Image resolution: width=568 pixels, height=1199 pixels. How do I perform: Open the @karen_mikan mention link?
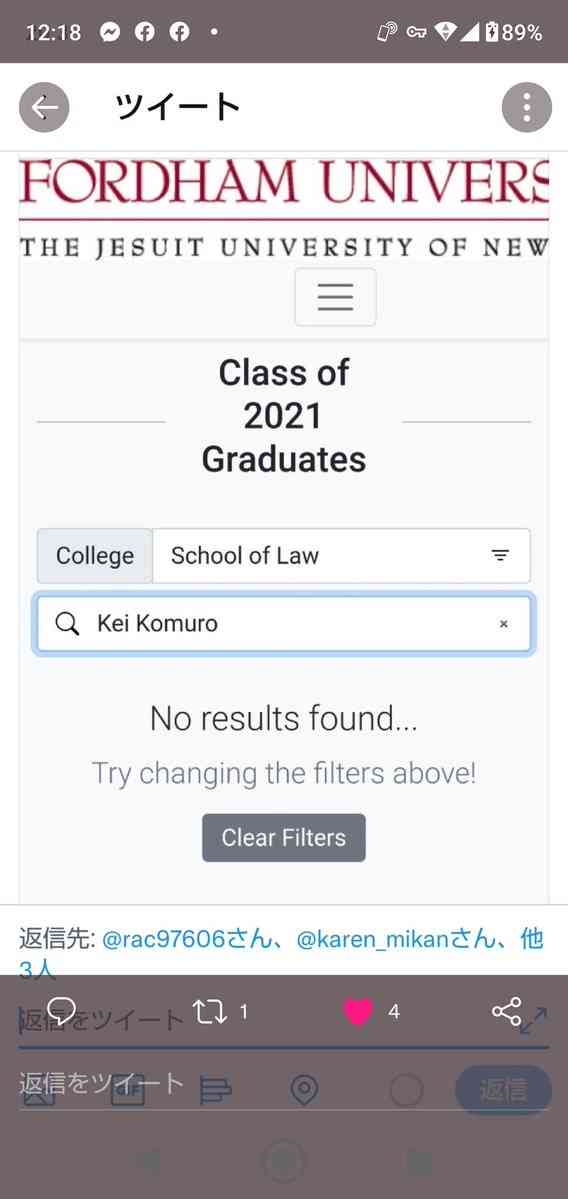[394, 939]
